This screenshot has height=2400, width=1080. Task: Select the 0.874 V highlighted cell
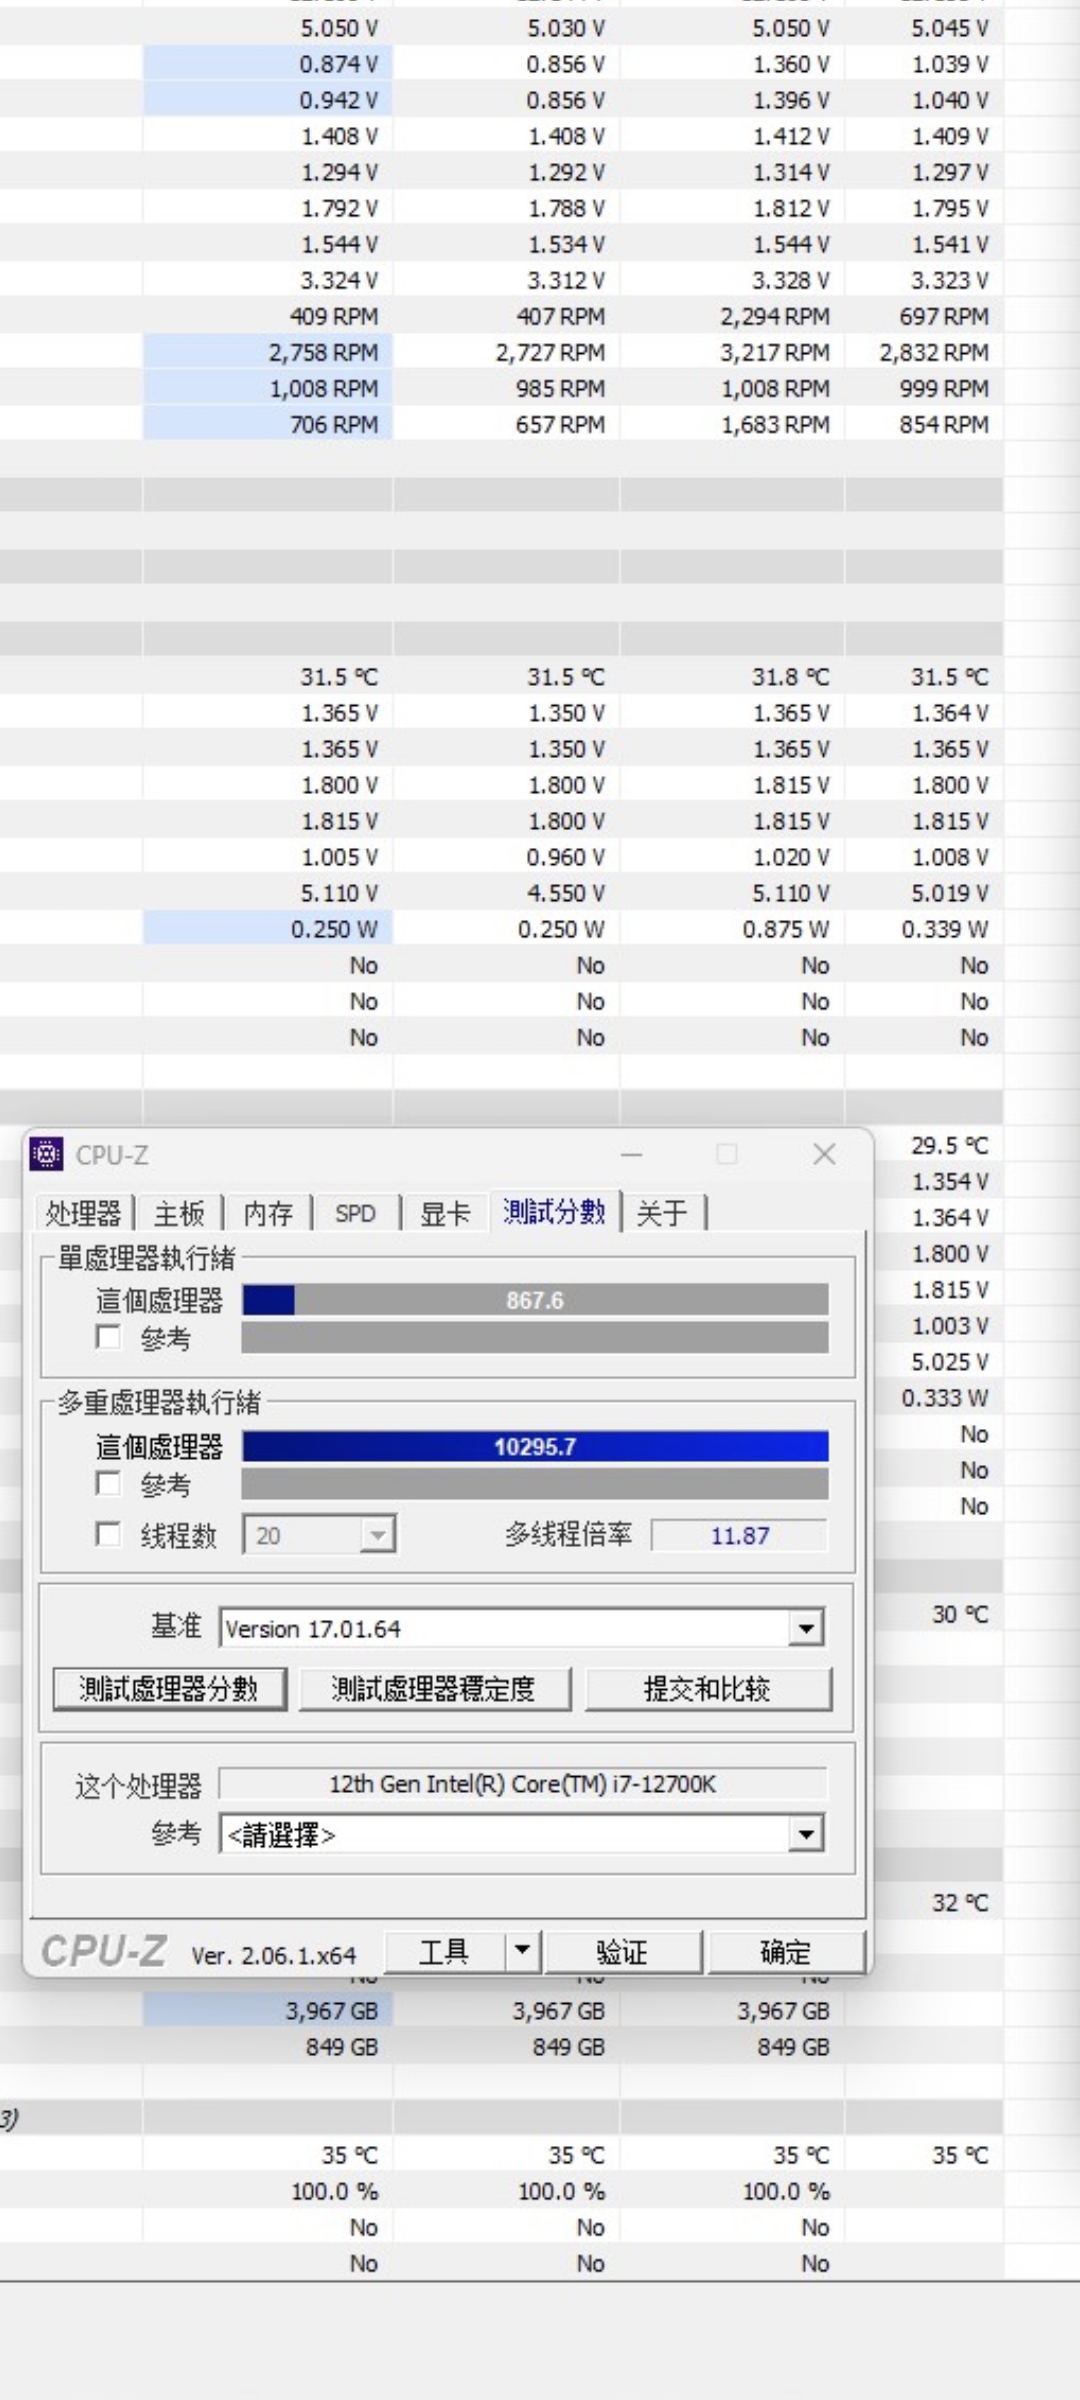[268, 64]
